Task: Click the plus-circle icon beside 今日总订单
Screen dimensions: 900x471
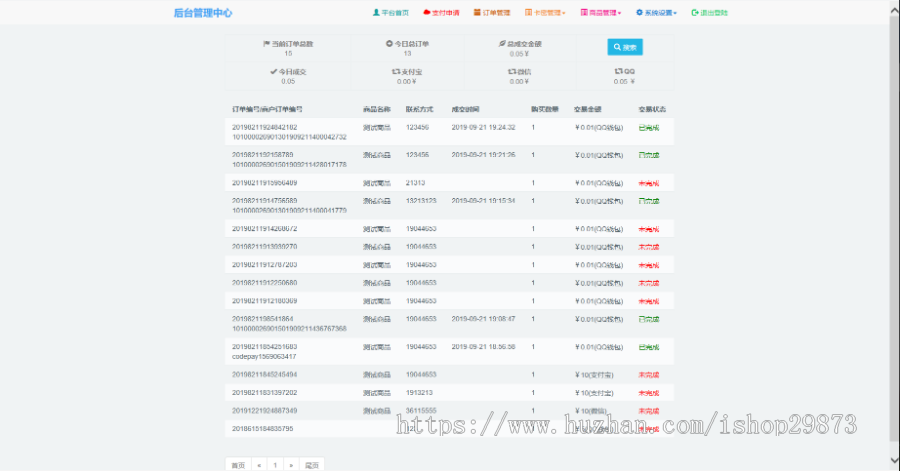Action: click(x=389, y=44)
